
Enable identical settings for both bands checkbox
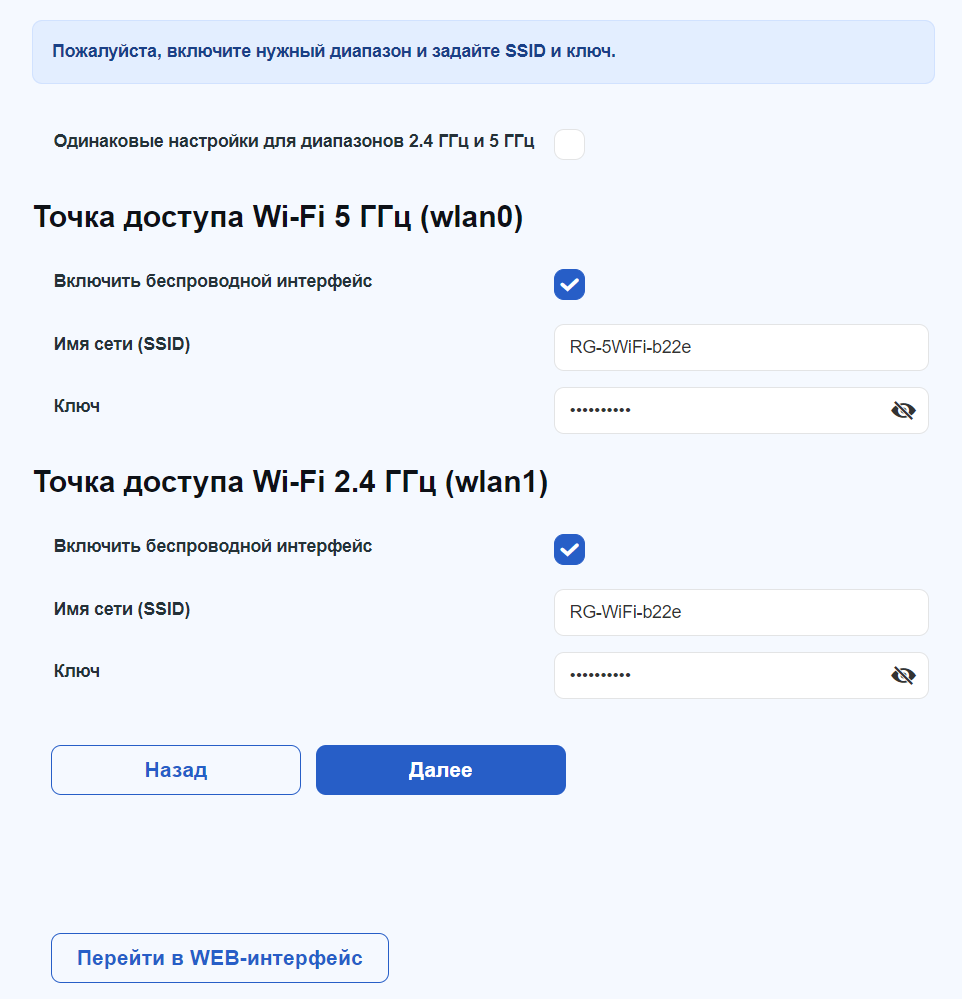[x=569, y=144]
